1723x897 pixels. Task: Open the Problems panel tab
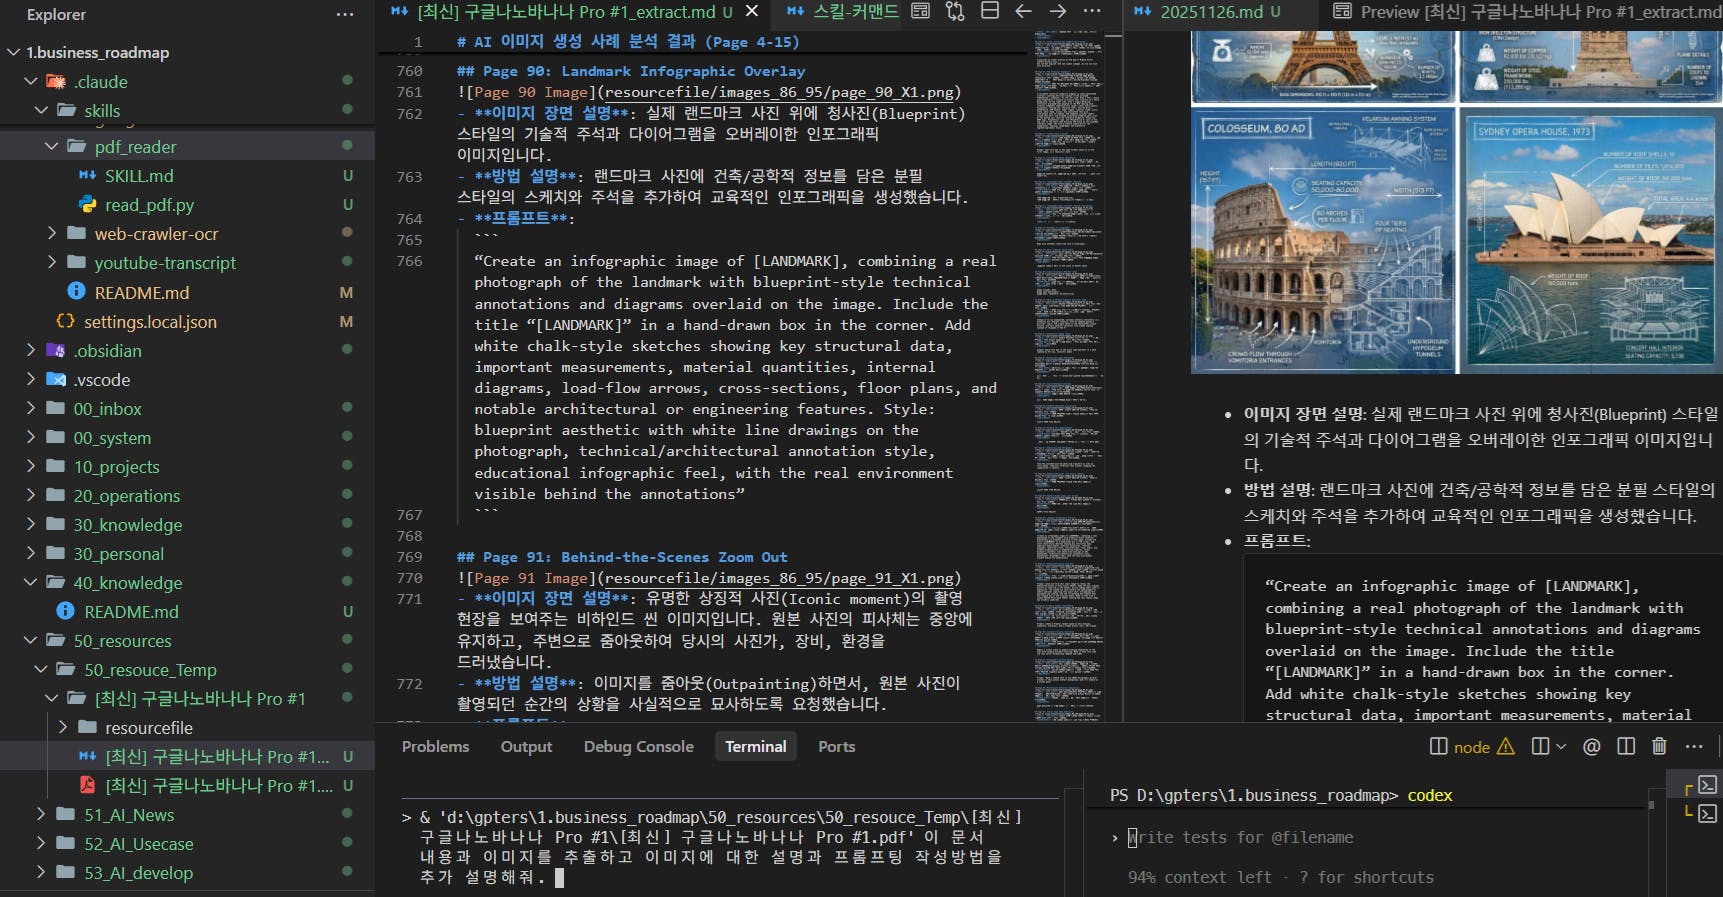click(435, 746)
